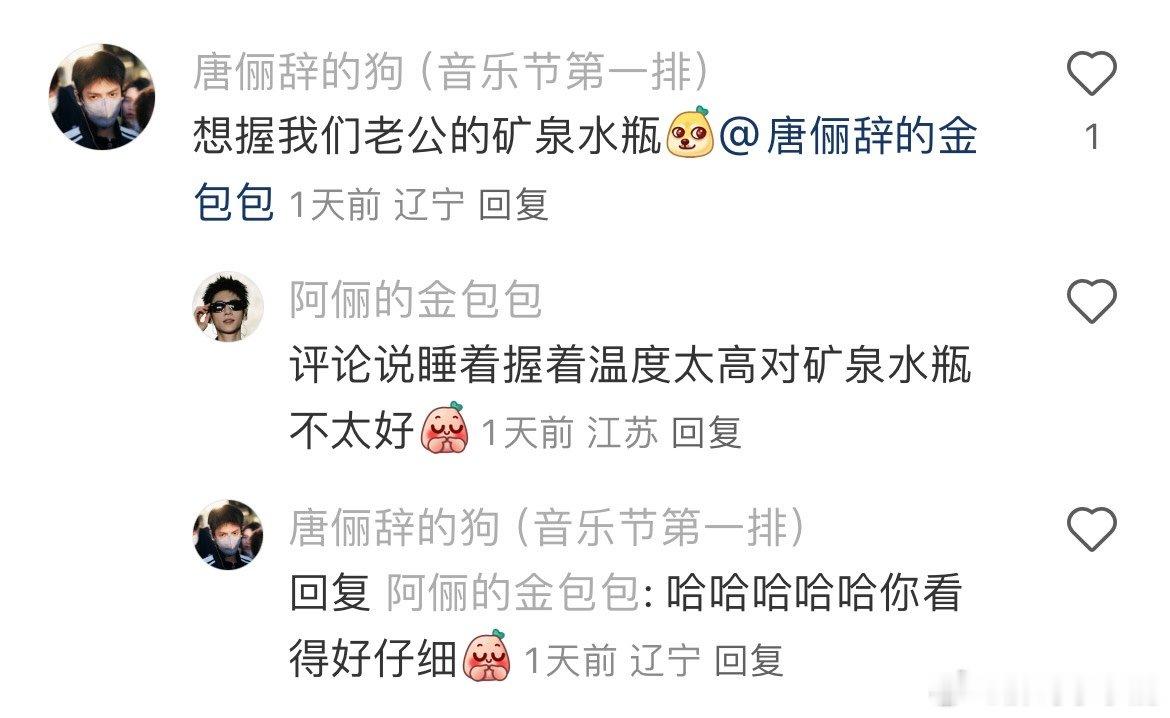Screen dimensions: 1170x718
Task: Open the sunglasses avatar of 阿俪的金包包
Action: (228, 308)
